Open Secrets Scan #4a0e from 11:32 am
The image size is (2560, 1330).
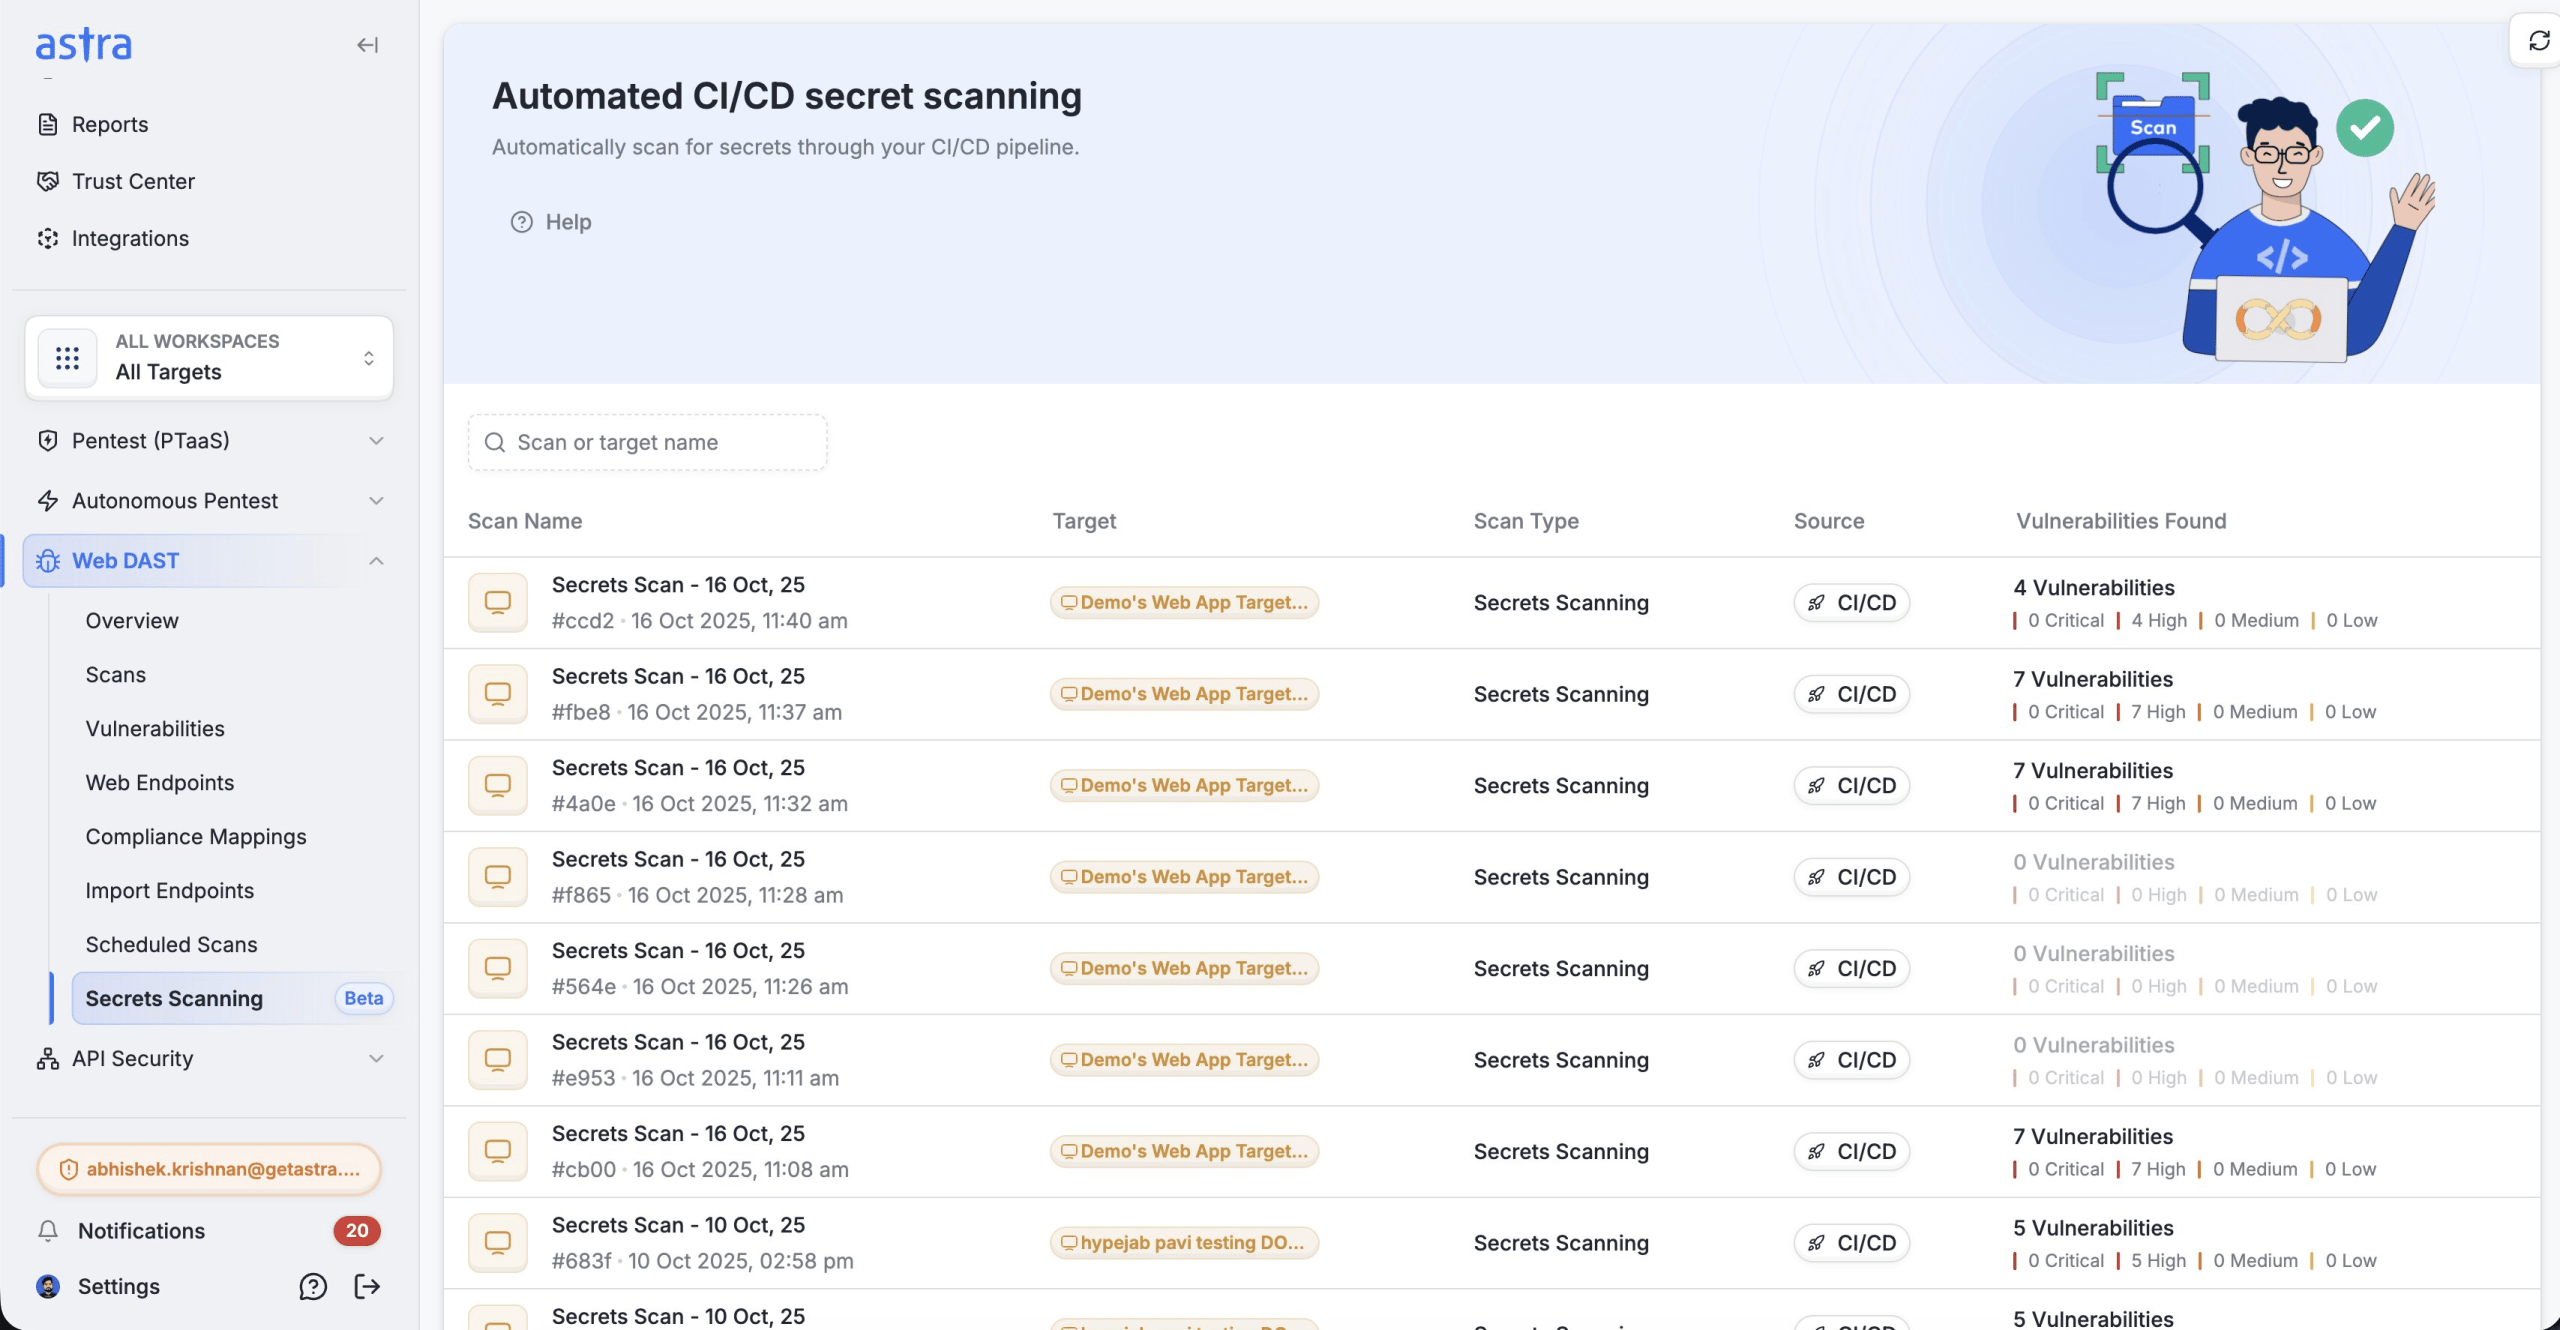point(700,786)
